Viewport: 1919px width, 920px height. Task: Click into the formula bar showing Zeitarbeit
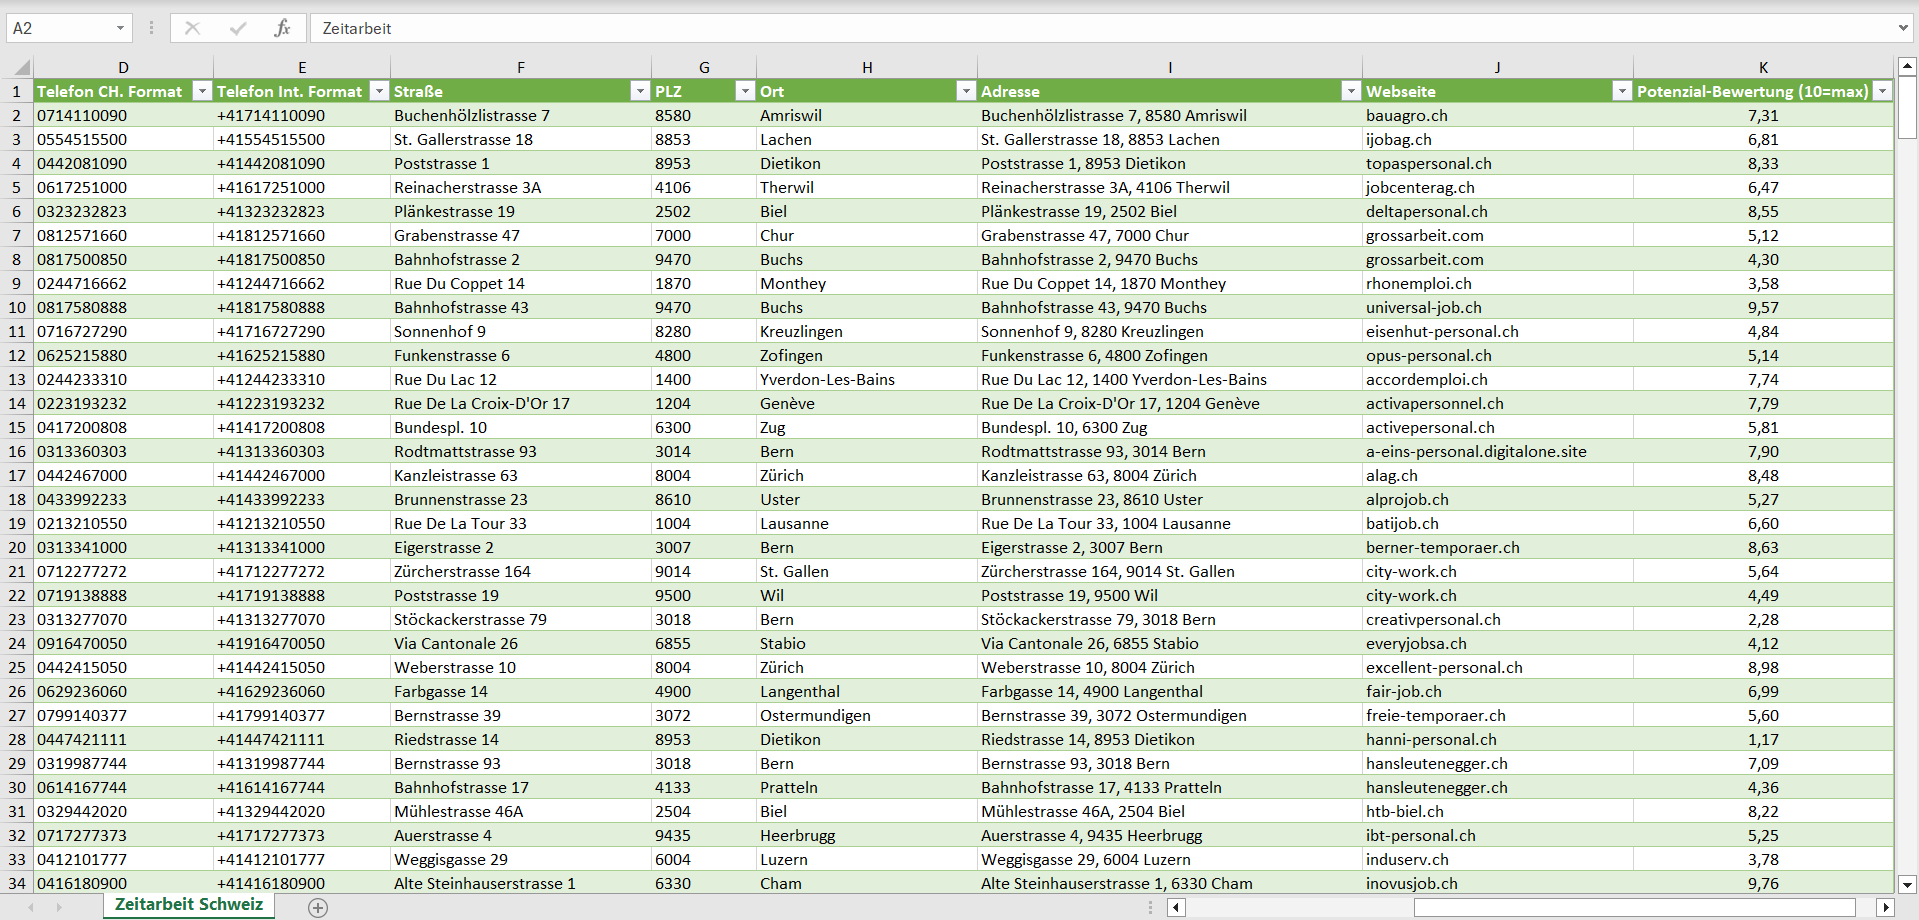1100,28
